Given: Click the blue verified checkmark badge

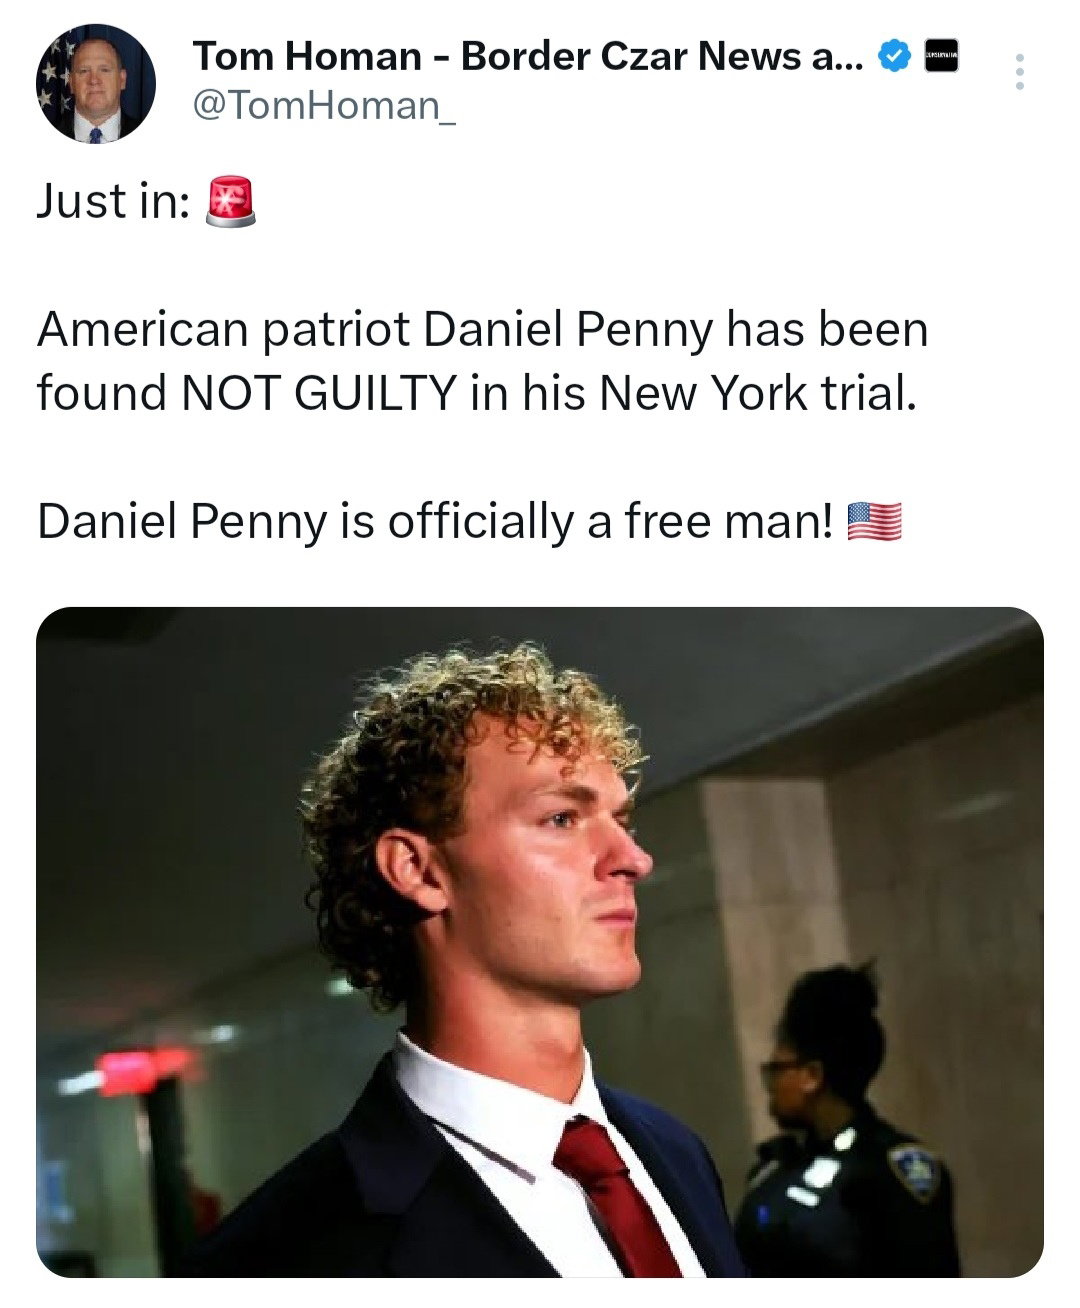Looking at the screenshot, I should coord(892,57).
